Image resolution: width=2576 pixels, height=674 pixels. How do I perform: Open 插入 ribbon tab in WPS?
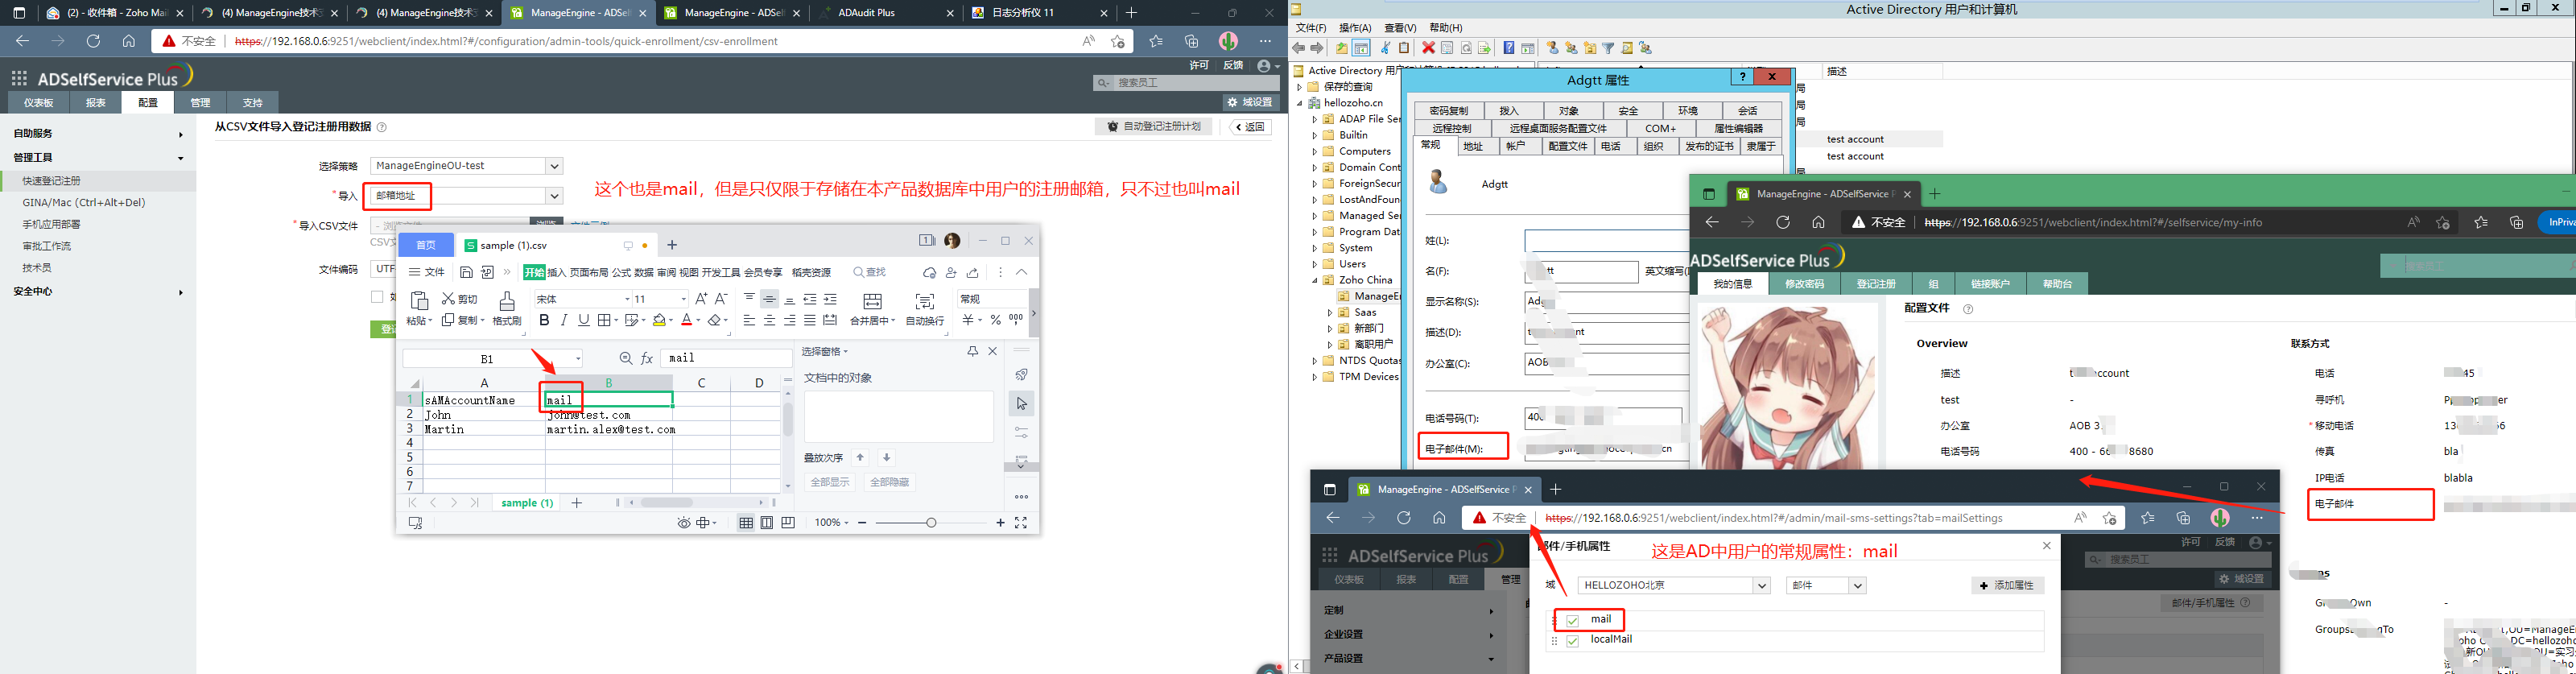click(557, 272)
